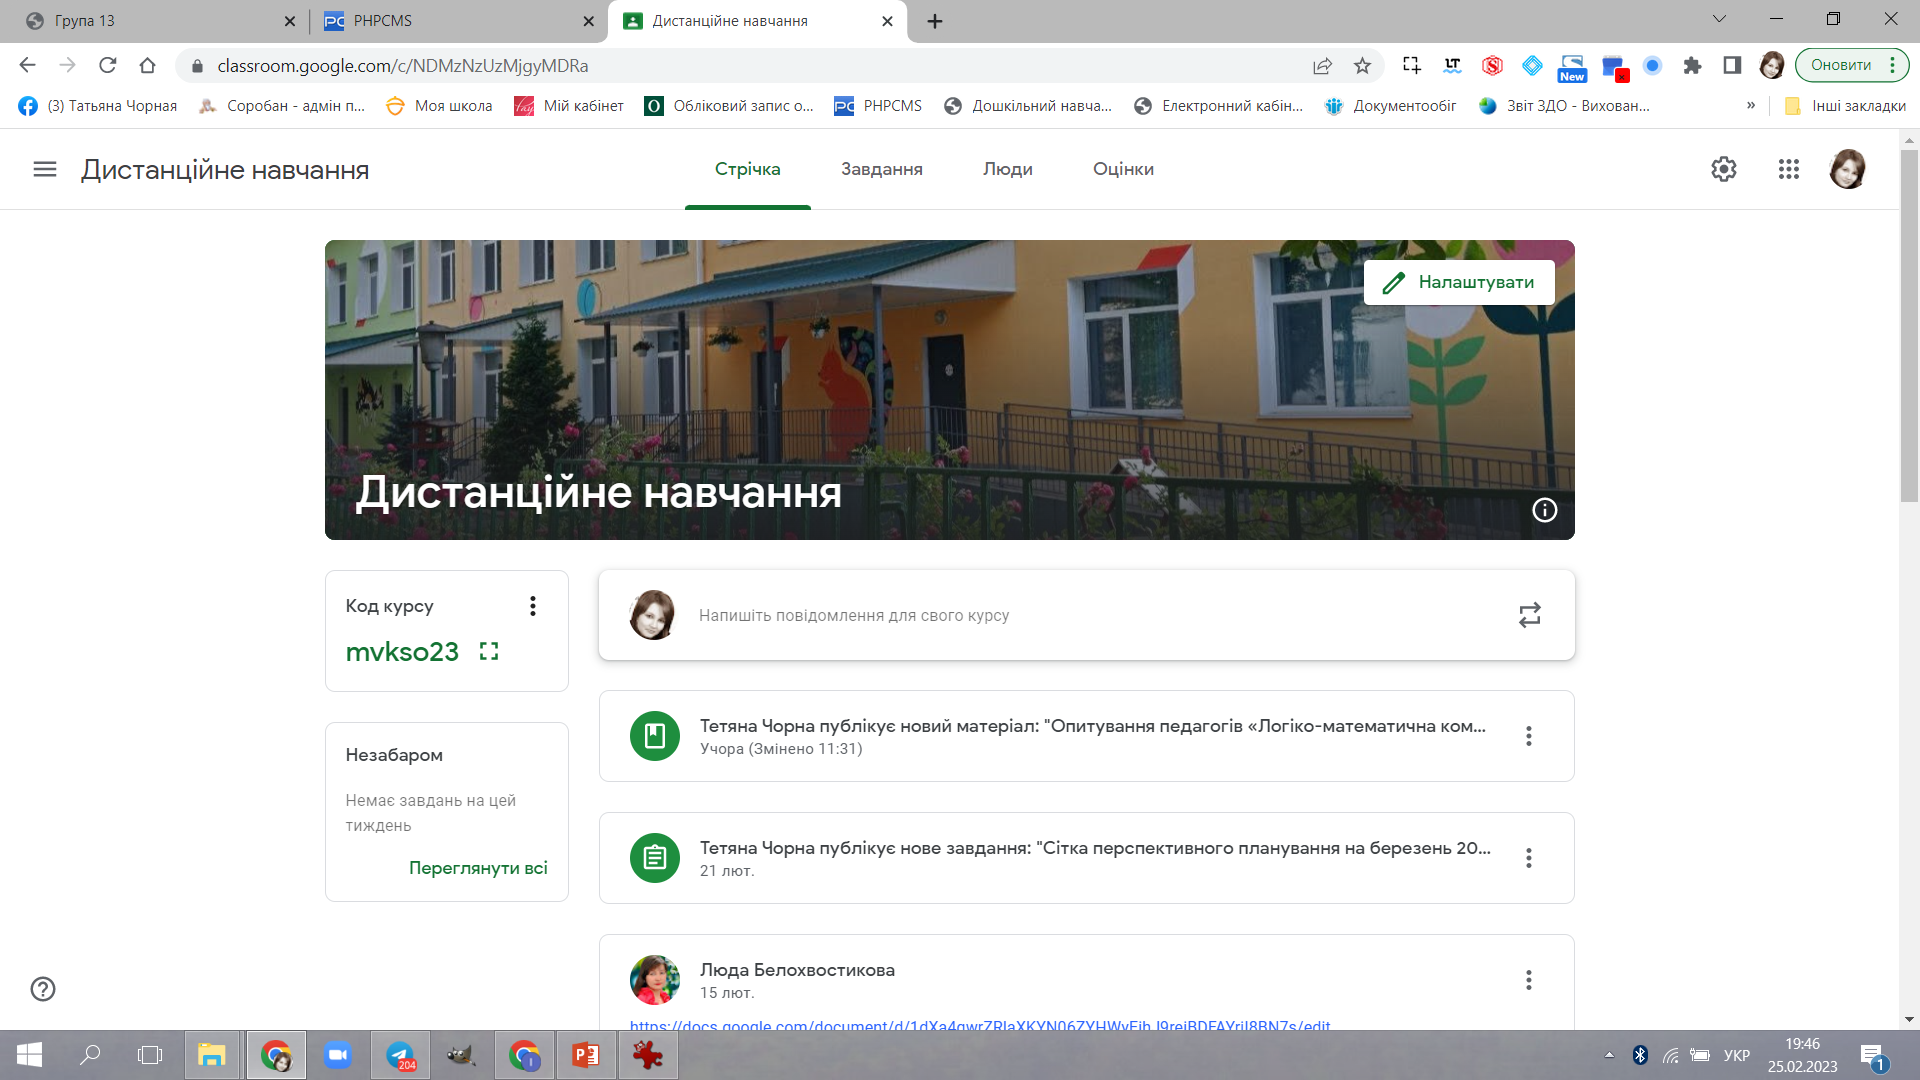Viewport: 1920px width, 1080px height.
Task: Expand options for Люда Белохвостикова's post
Action: tap(1528, 980)
